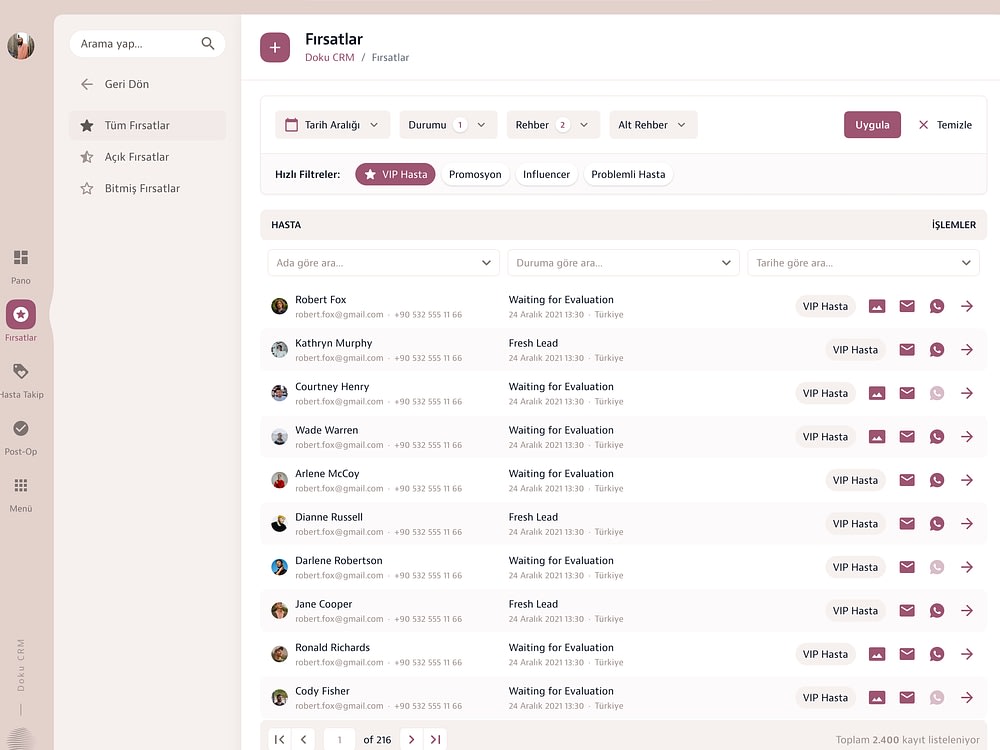Screen dimensions: 1000x750
Task: Go to the first page
Action: pyautogui.click(x=279, y=739)
